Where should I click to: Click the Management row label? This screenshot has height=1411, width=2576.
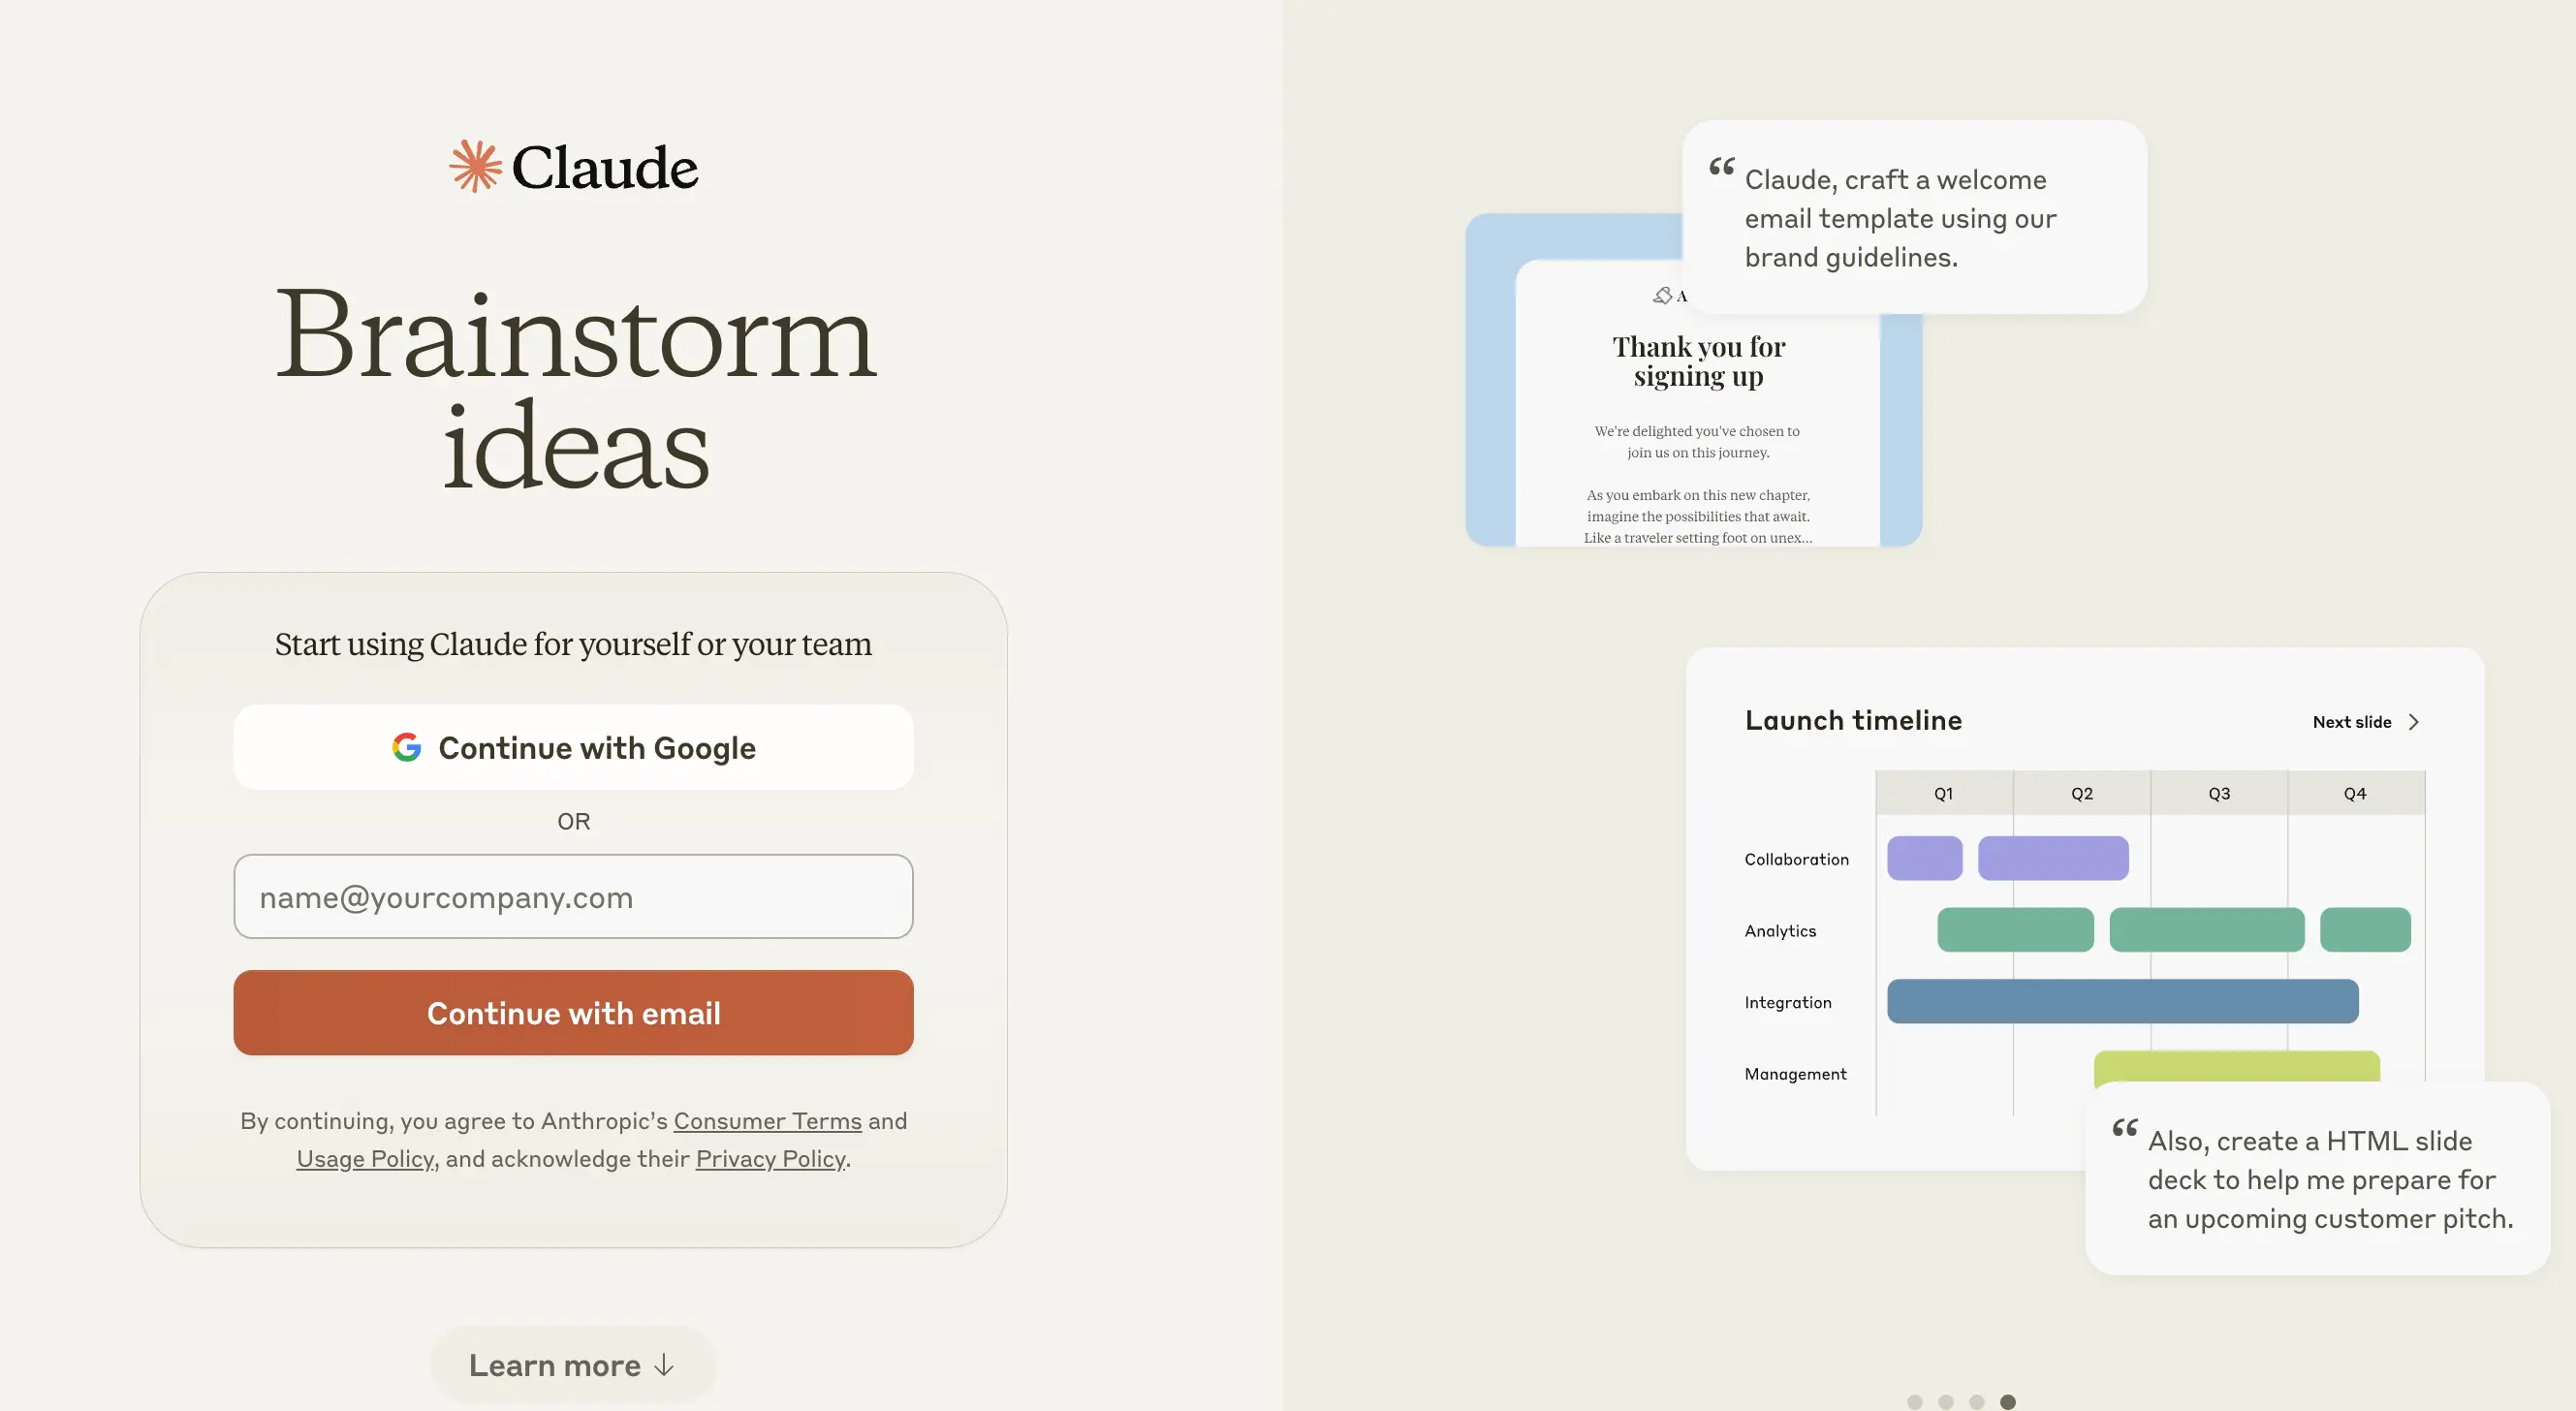tap(1795, 1074)
